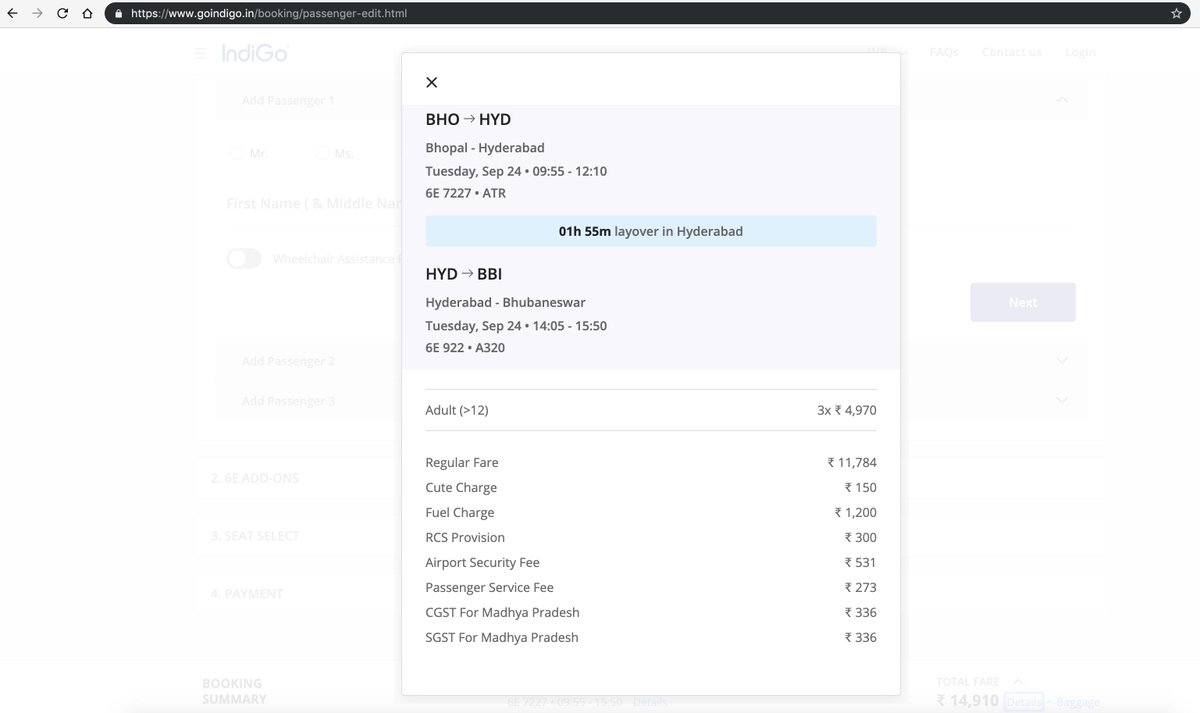
Task: Go to browser home page icon
Action: click(x=88, y=14)
